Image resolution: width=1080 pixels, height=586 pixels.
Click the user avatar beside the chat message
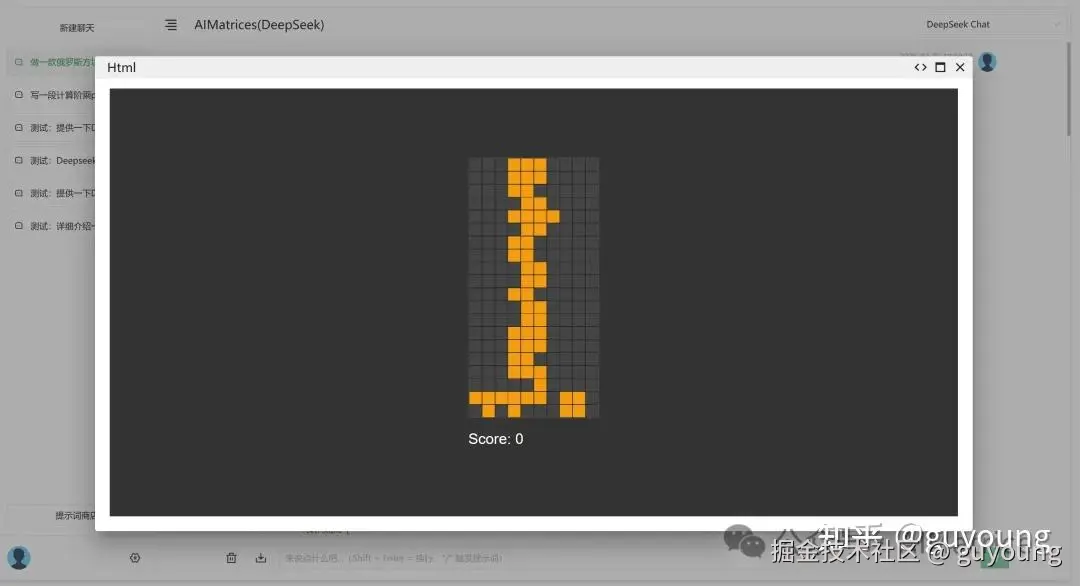(987, 62)
